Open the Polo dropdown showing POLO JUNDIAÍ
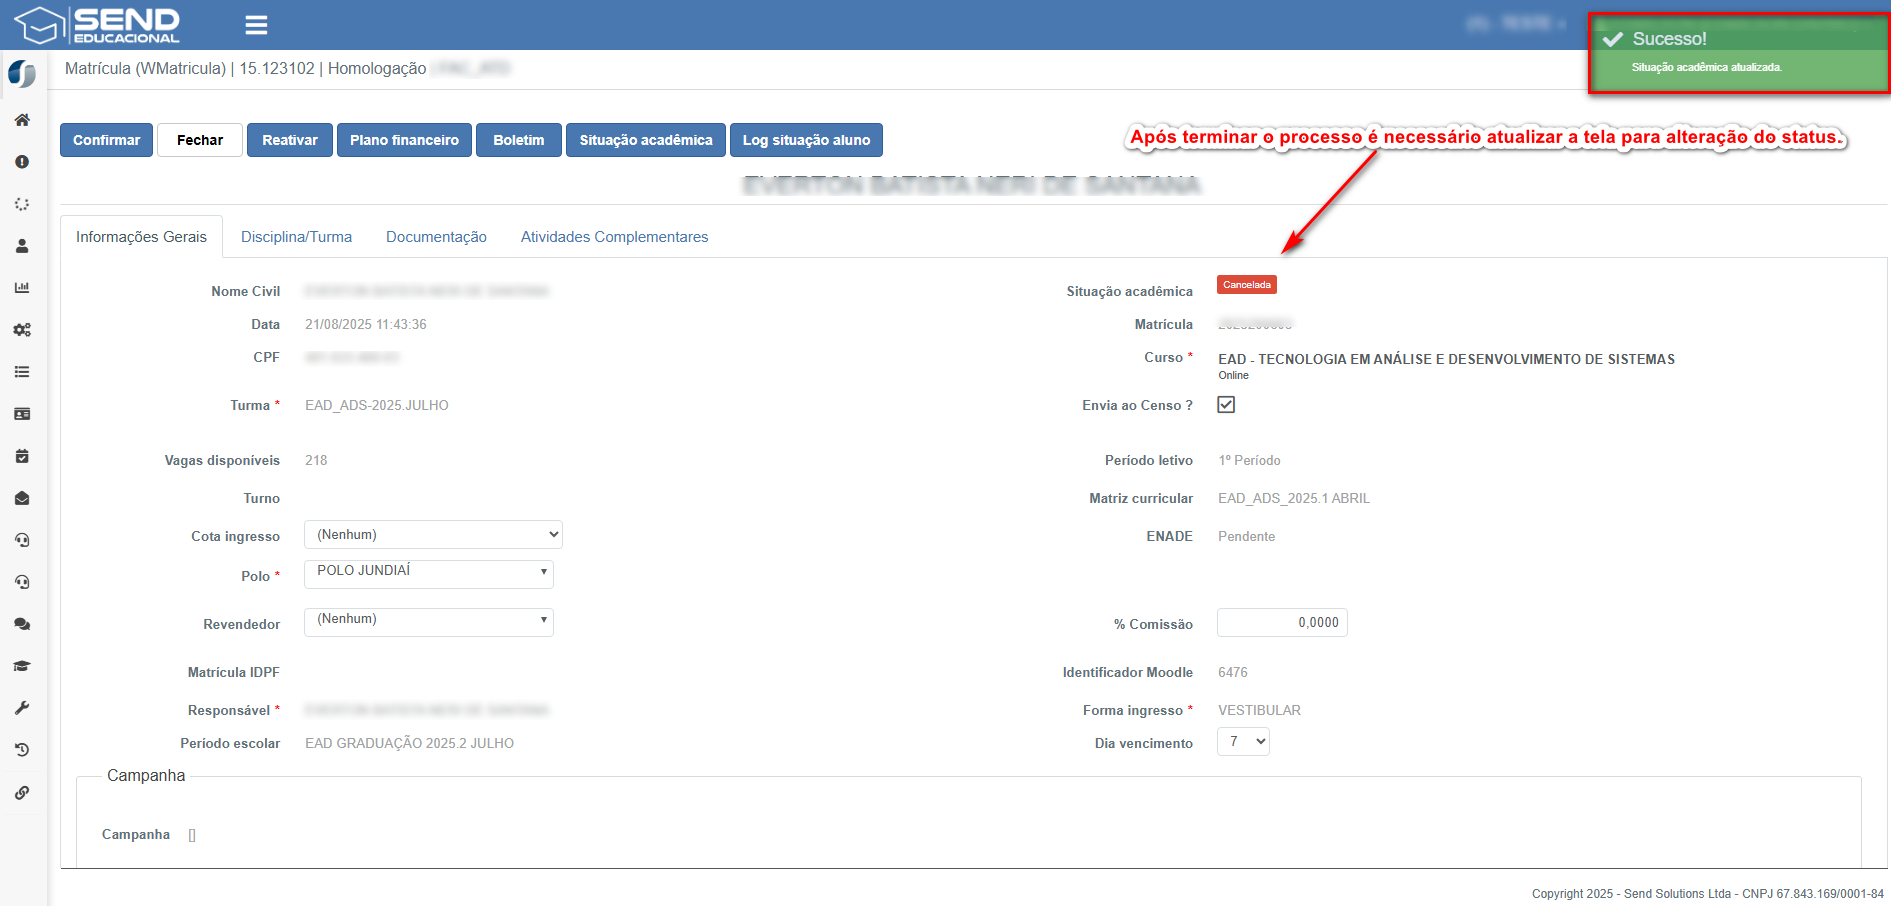 429,573
